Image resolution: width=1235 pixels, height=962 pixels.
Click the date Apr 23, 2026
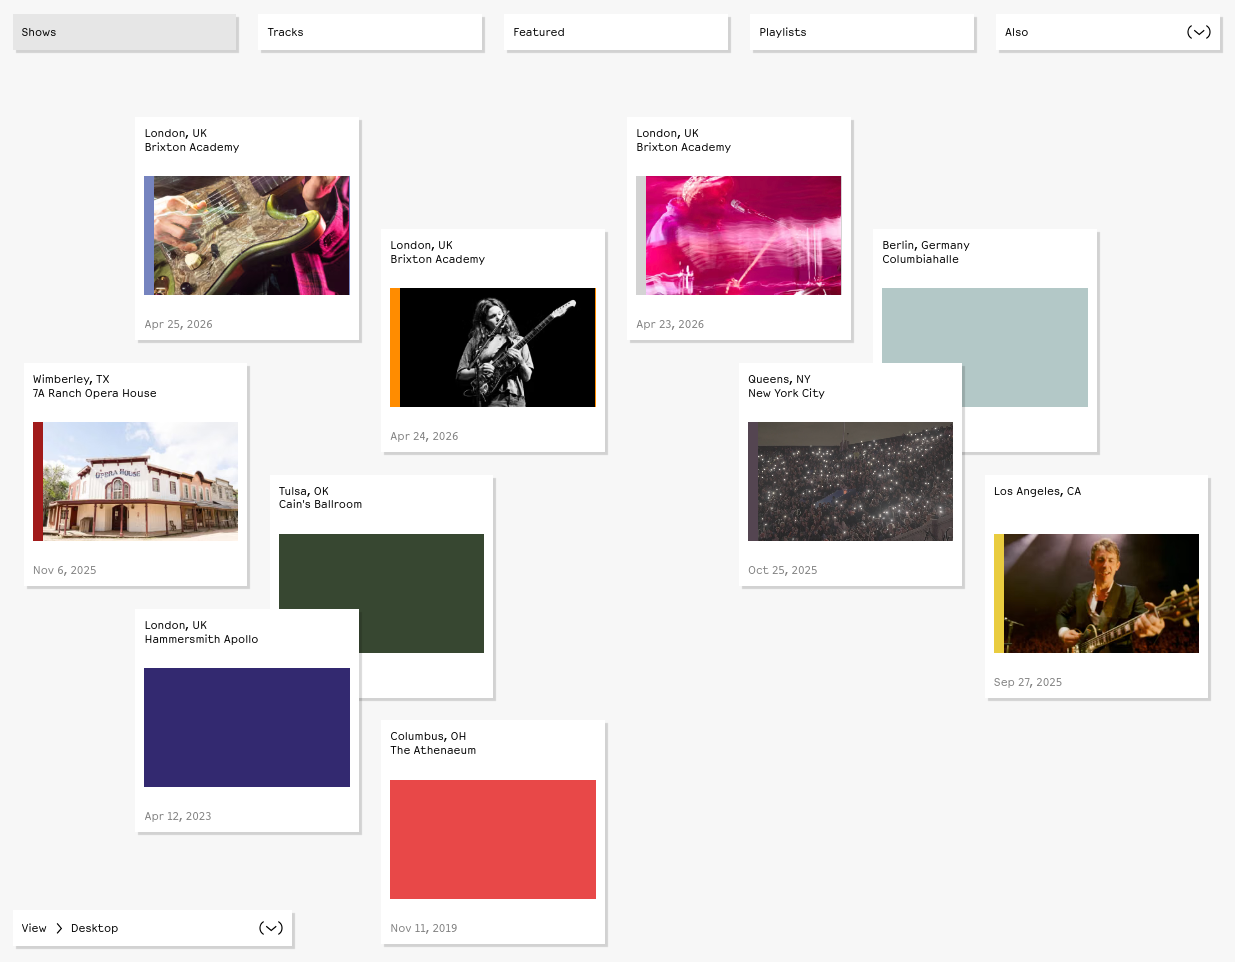click(x=670, y=324)
